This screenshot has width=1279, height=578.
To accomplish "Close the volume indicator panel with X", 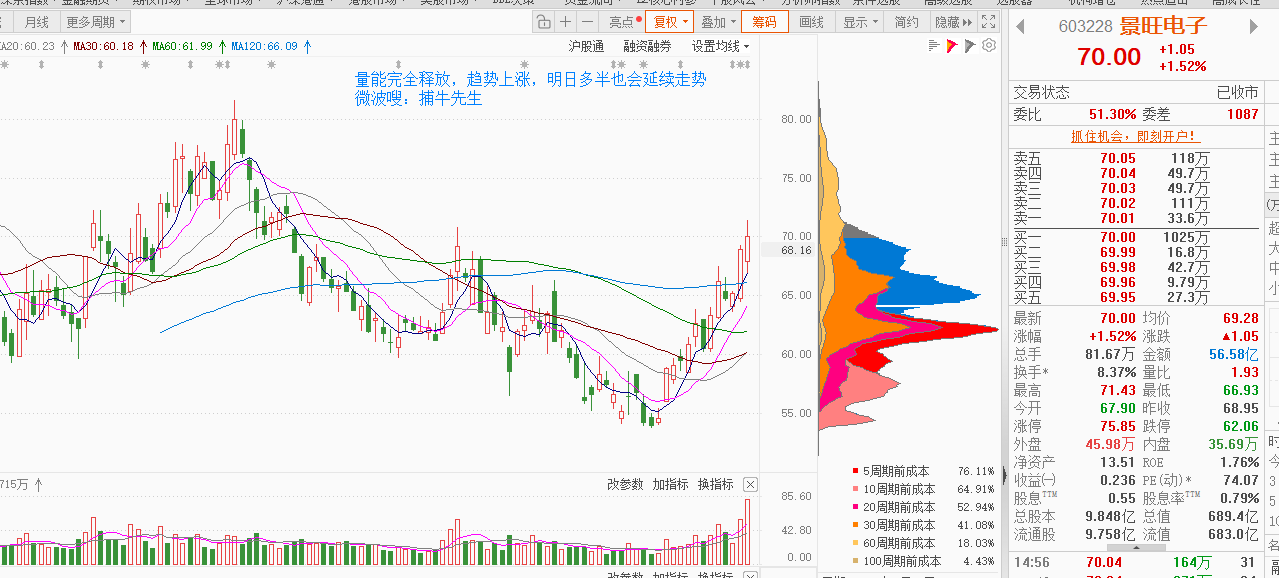I will click(750, 484).
